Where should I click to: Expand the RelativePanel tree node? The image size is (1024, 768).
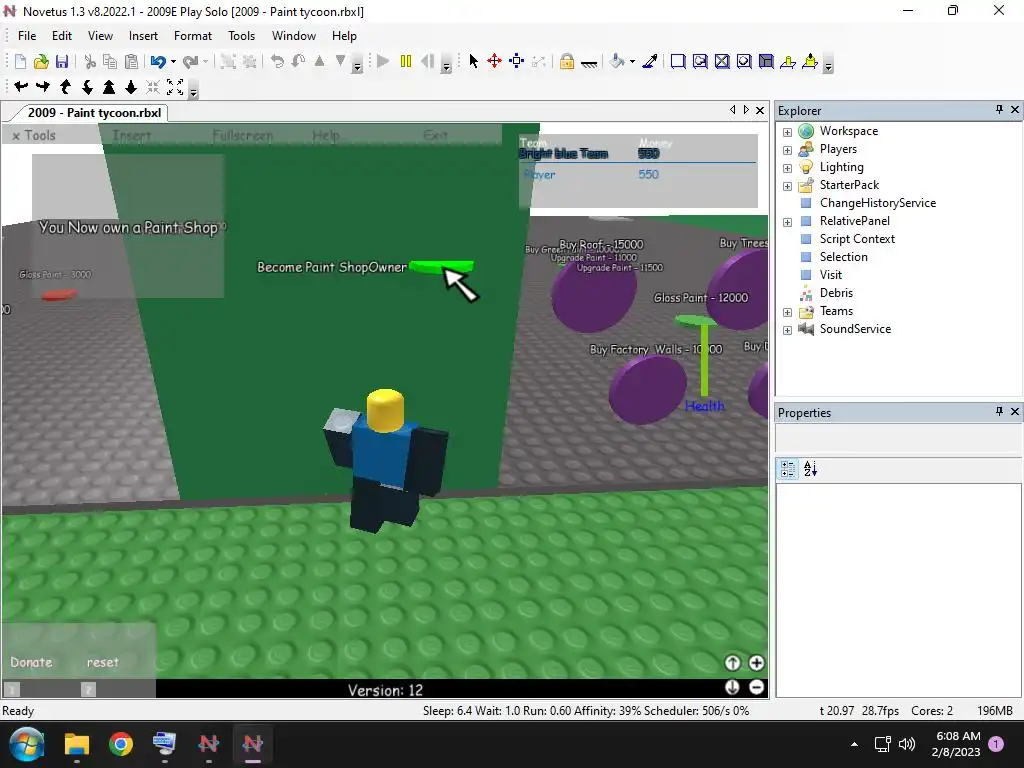point(788,222)
